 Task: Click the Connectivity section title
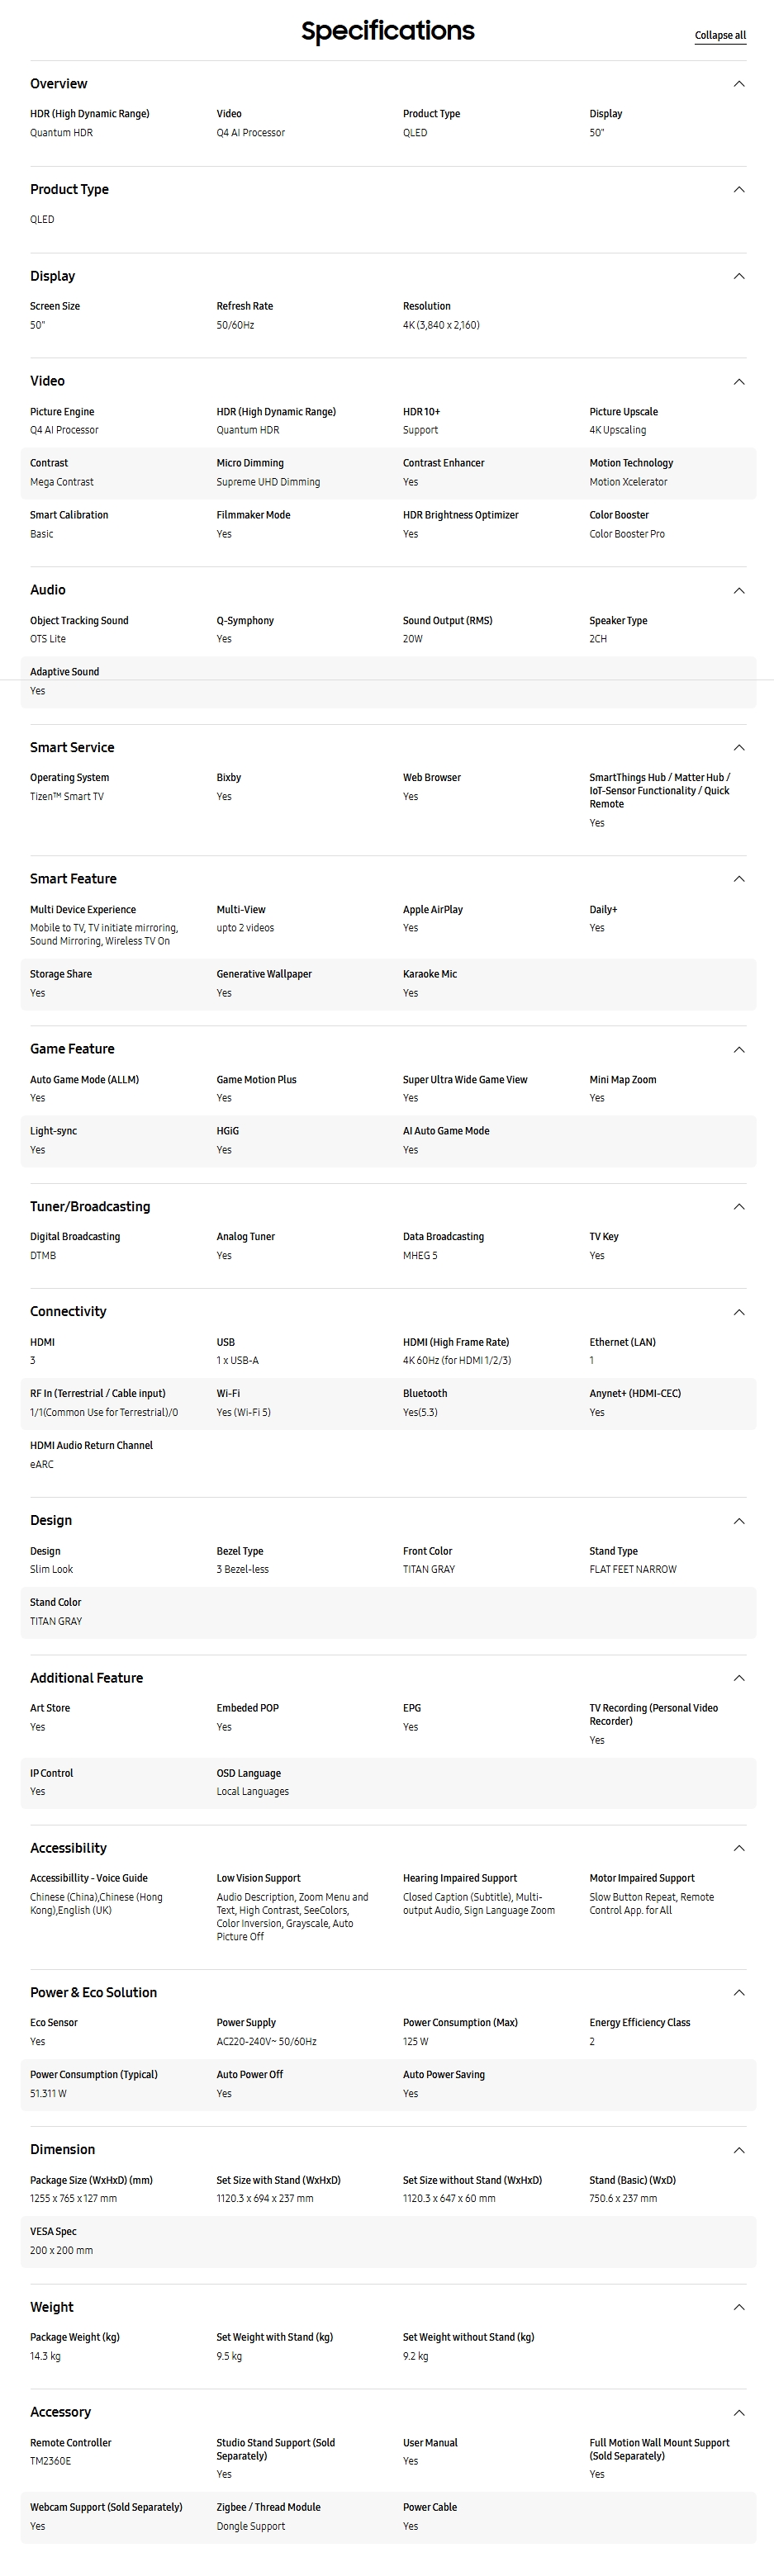[68, 1312]
